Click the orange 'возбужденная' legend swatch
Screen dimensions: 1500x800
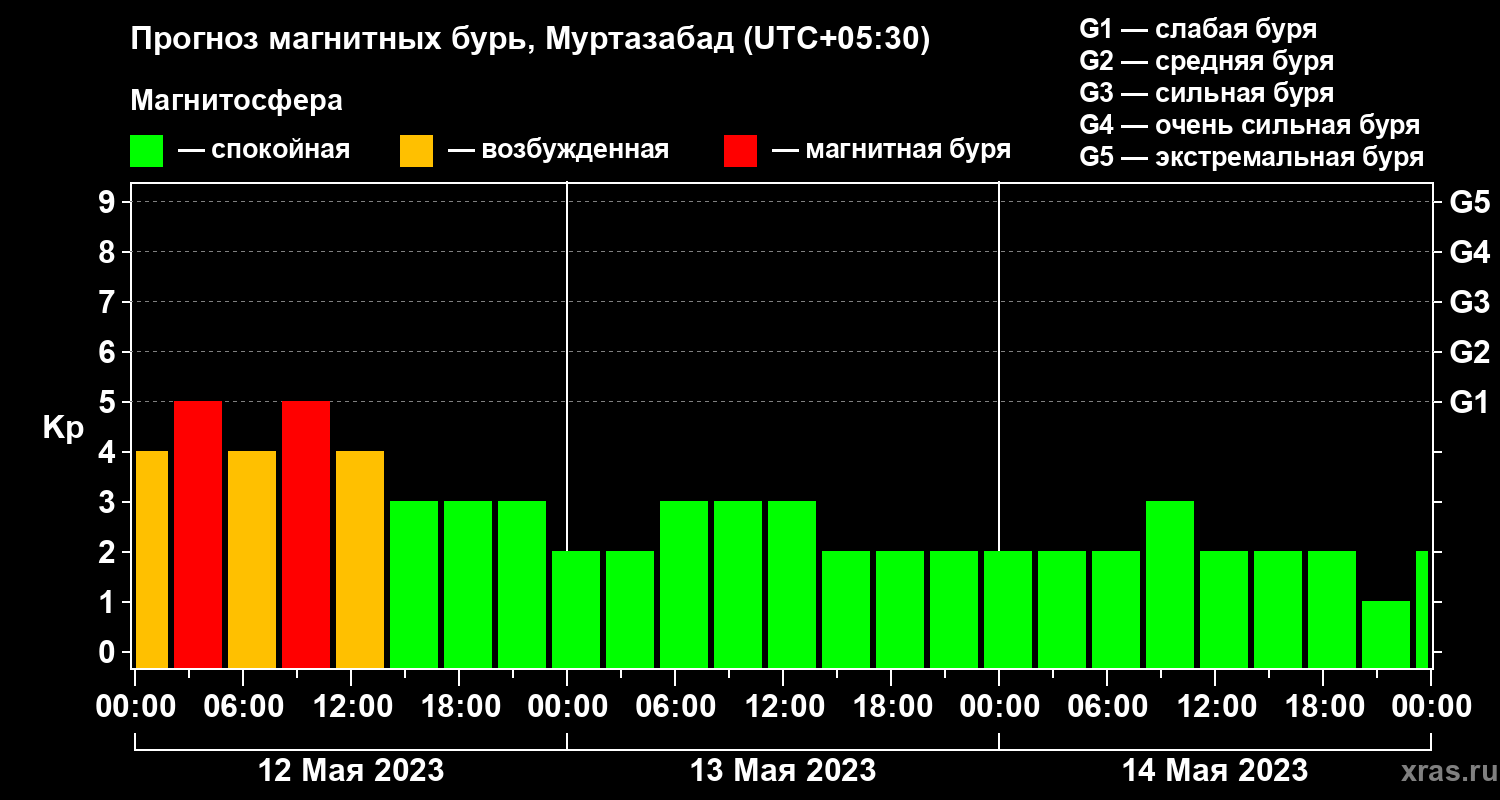click(416, 151)
